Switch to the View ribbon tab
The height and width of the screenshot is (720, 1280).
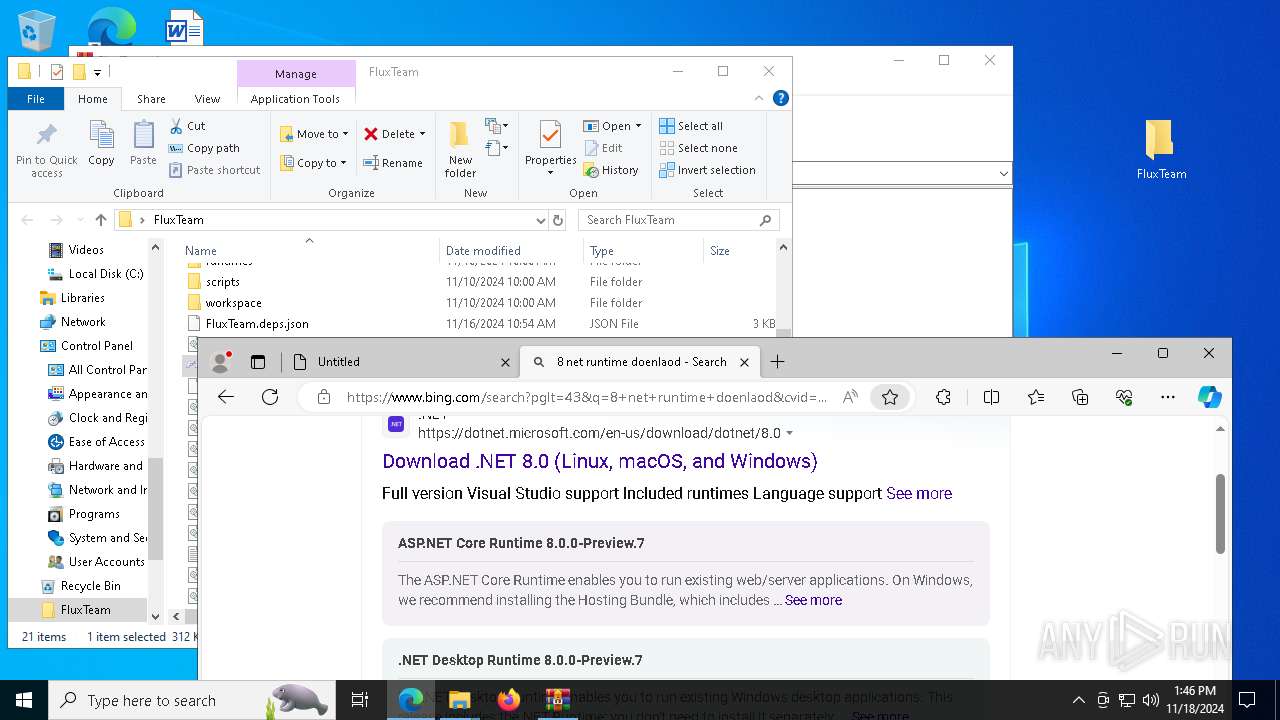click(207, 99)
